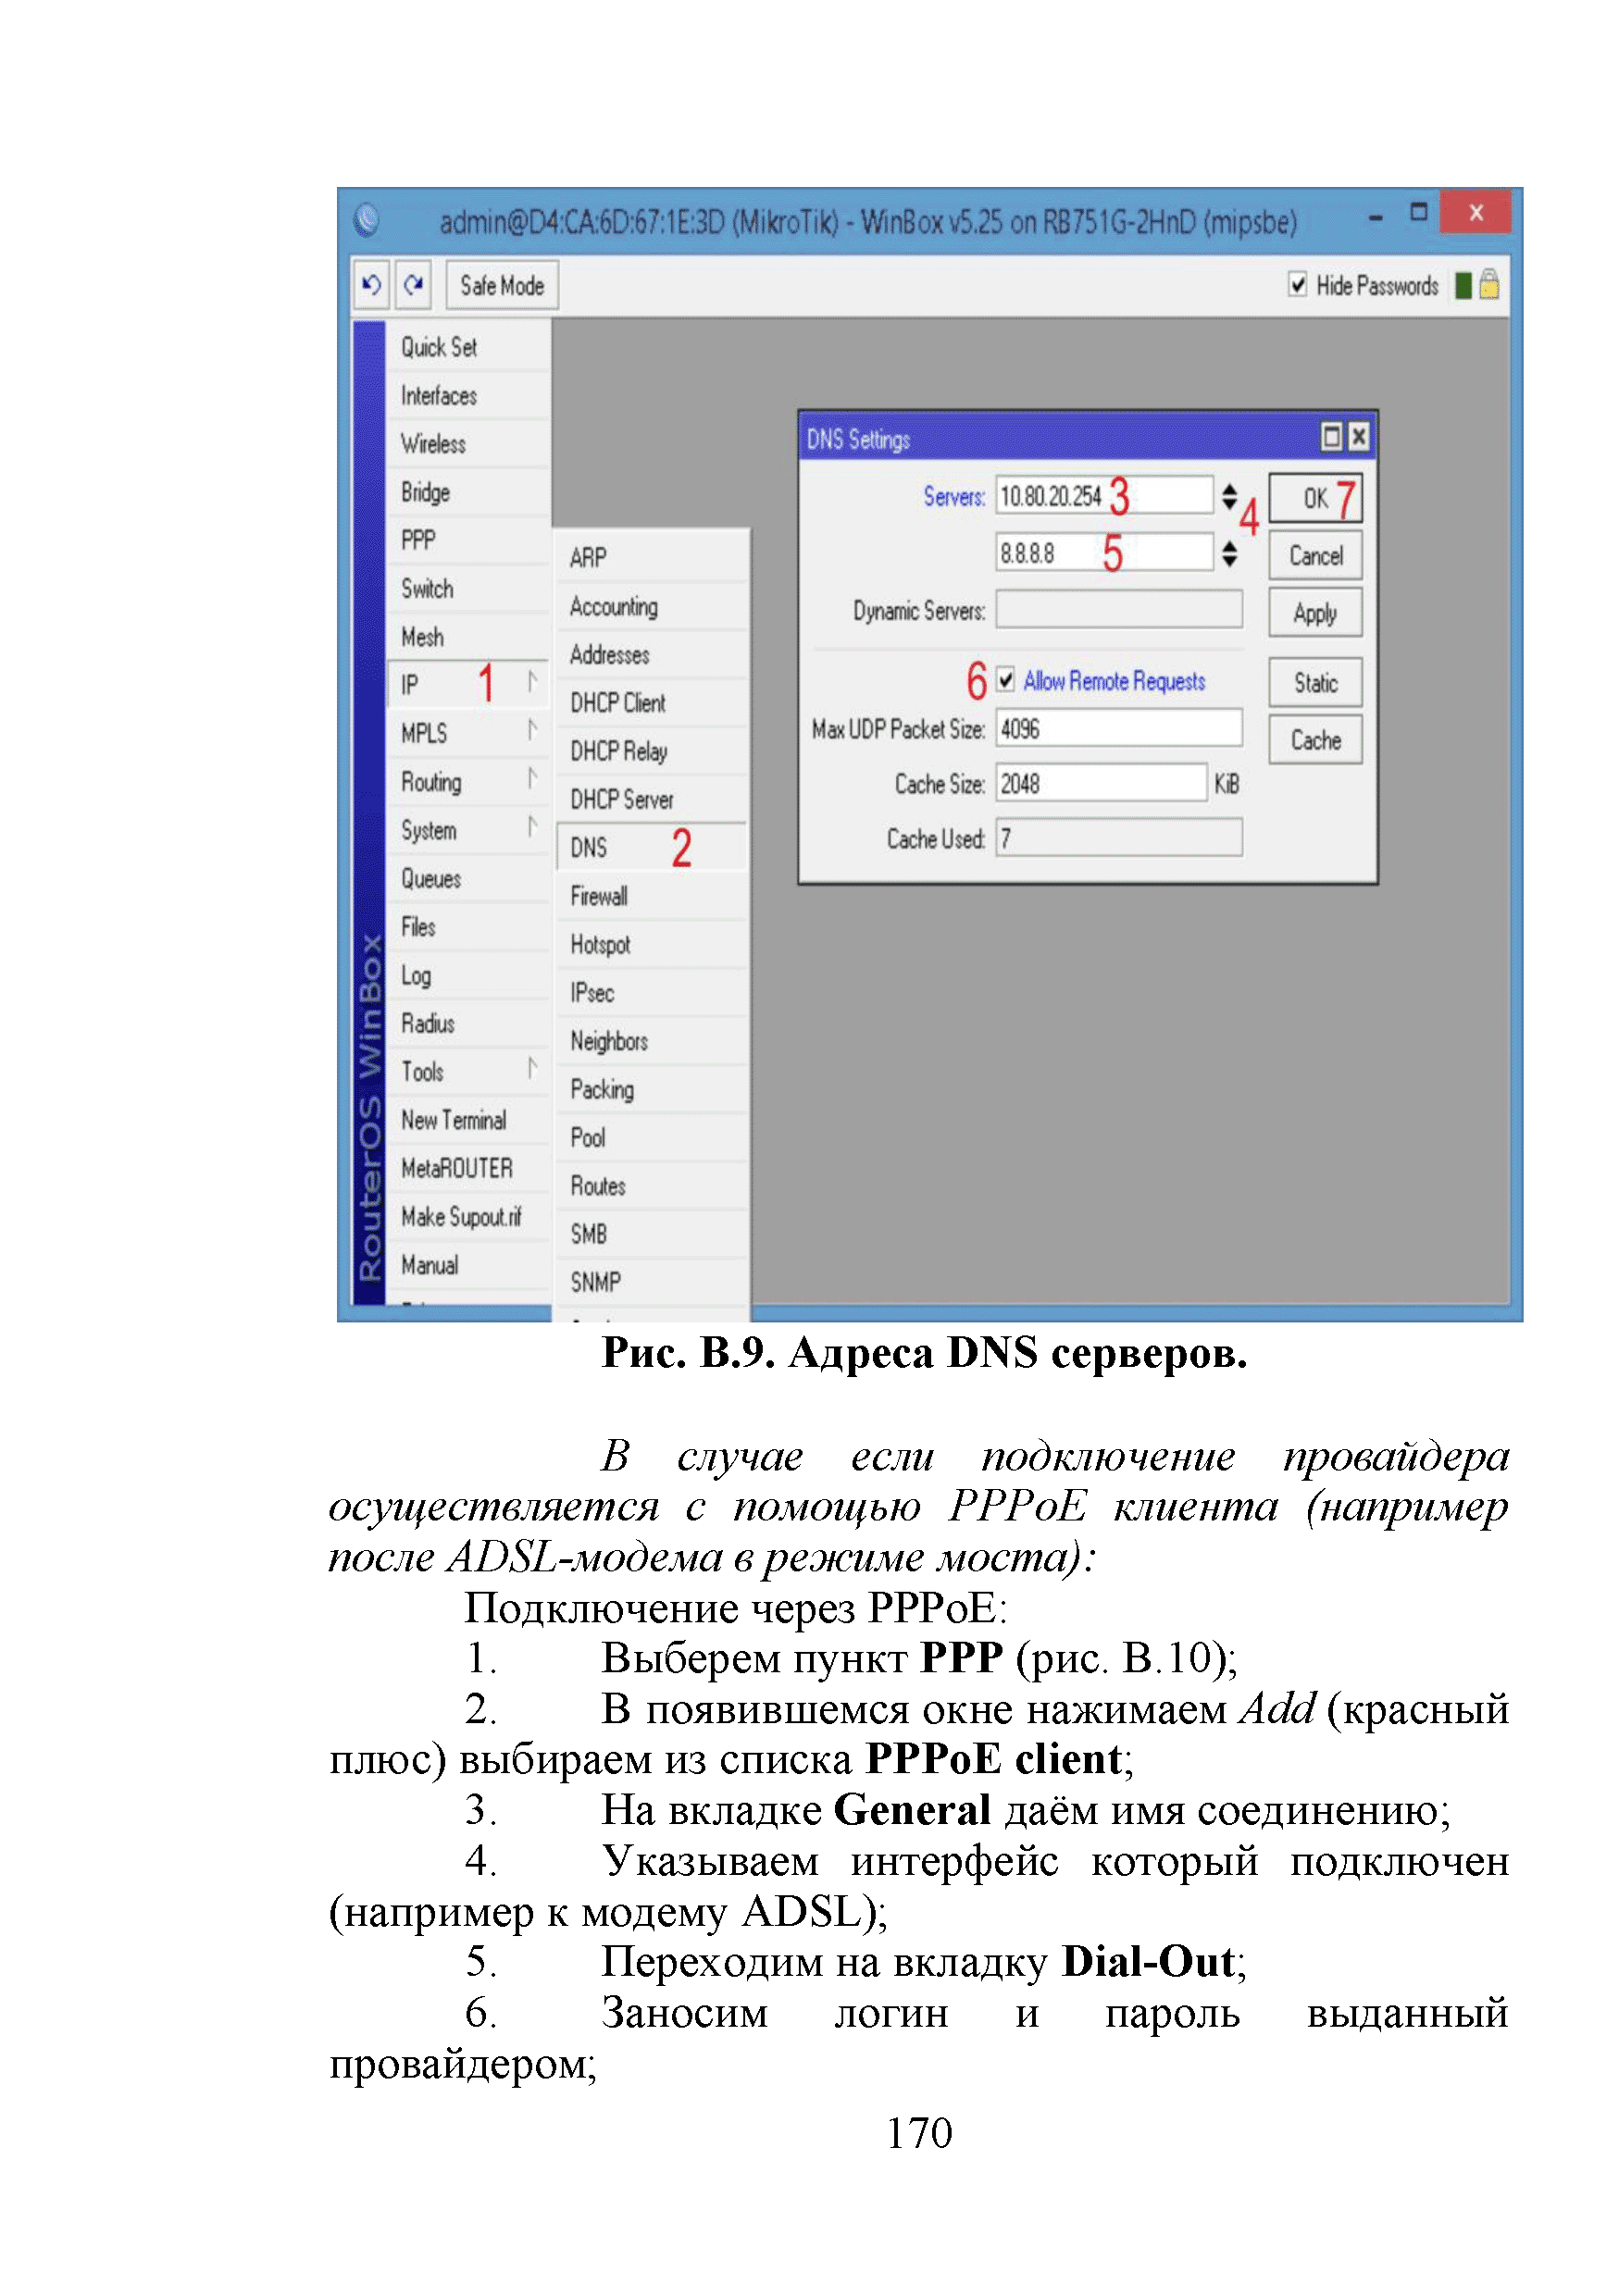Select Packing in IP submenu
The width and height of the screenshot is (1619, 2296).
tap(651, 1090)
